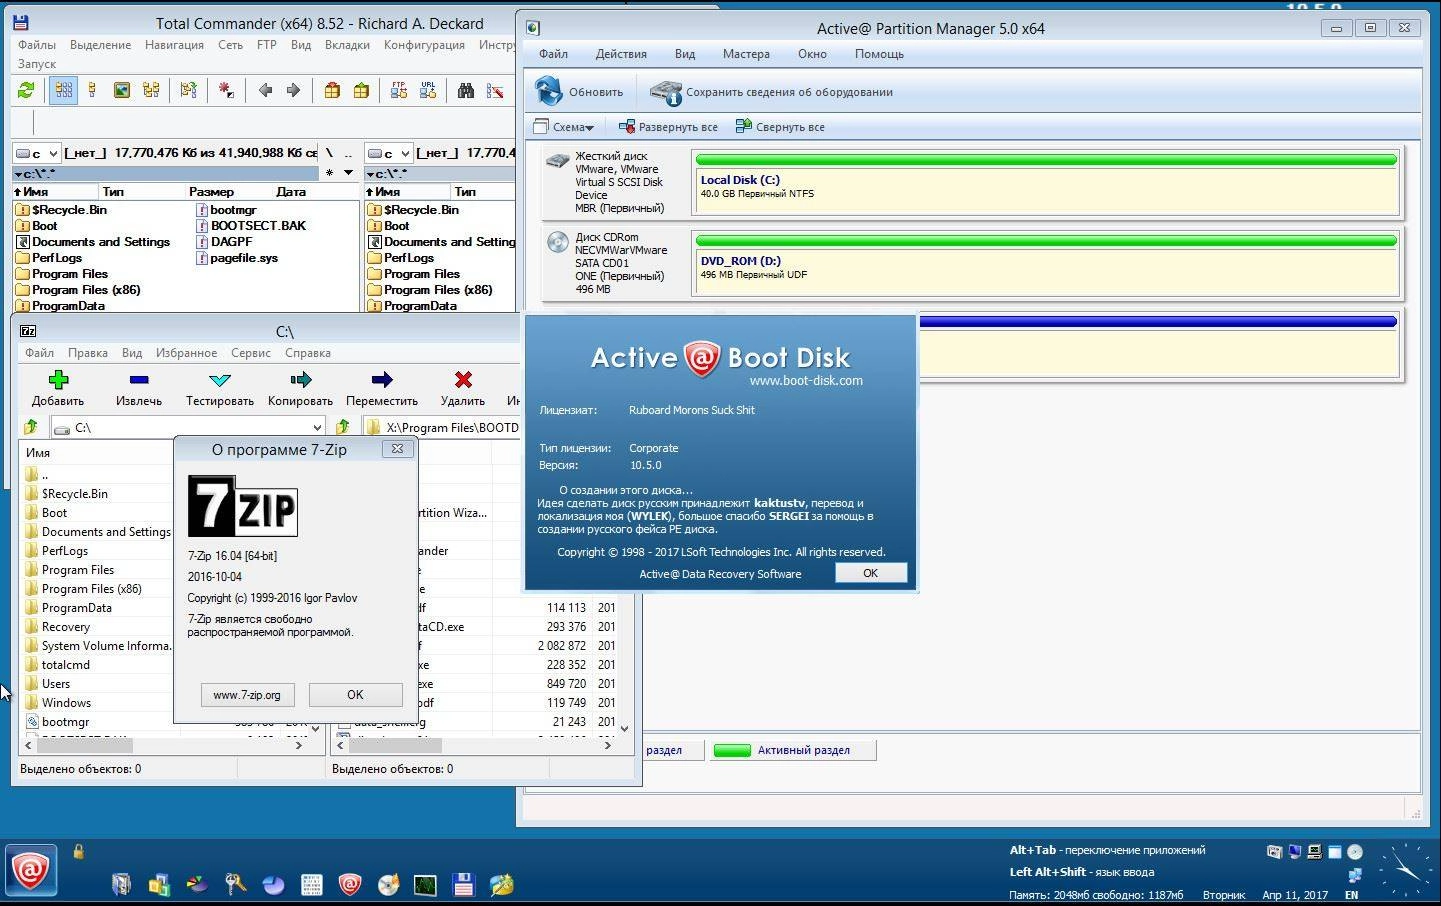Viewport: 1441px width, 906px height.
Task: Click OK in Active@ Boot Disk dialog
Action: pos(870,573)
